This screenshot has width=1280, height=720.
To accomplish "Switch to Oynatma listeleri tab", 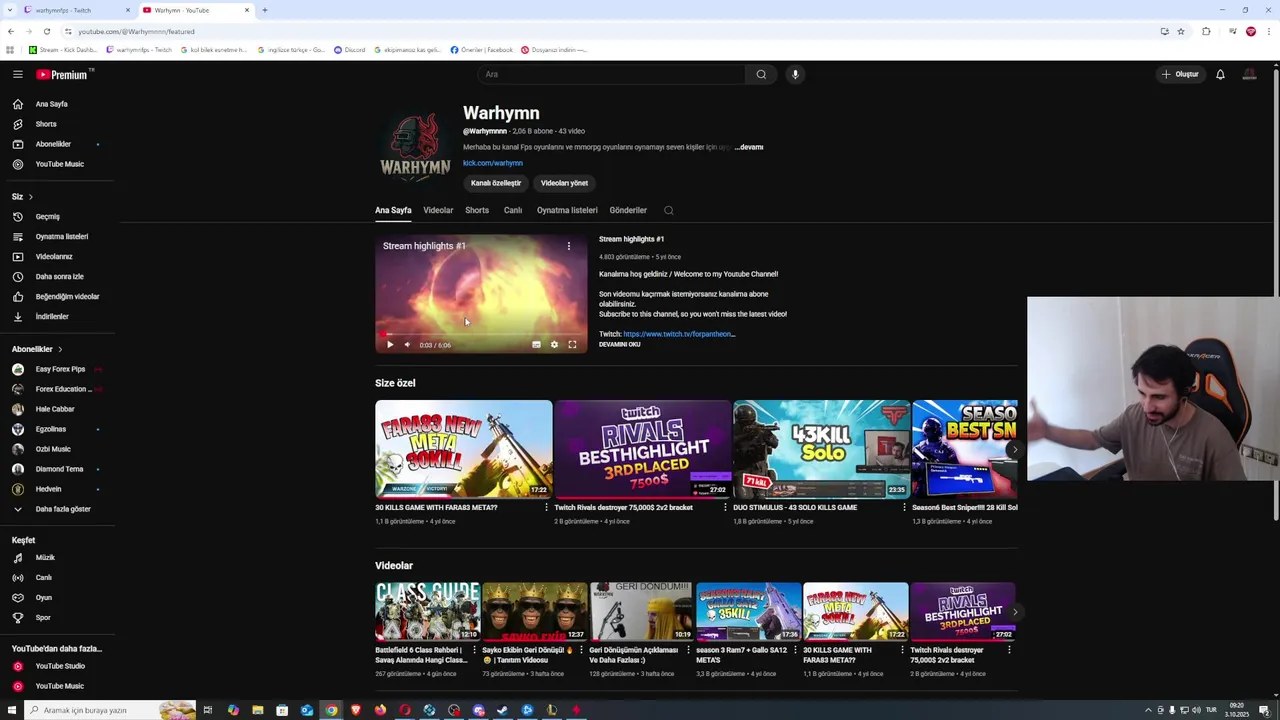I will coord(567,210).
